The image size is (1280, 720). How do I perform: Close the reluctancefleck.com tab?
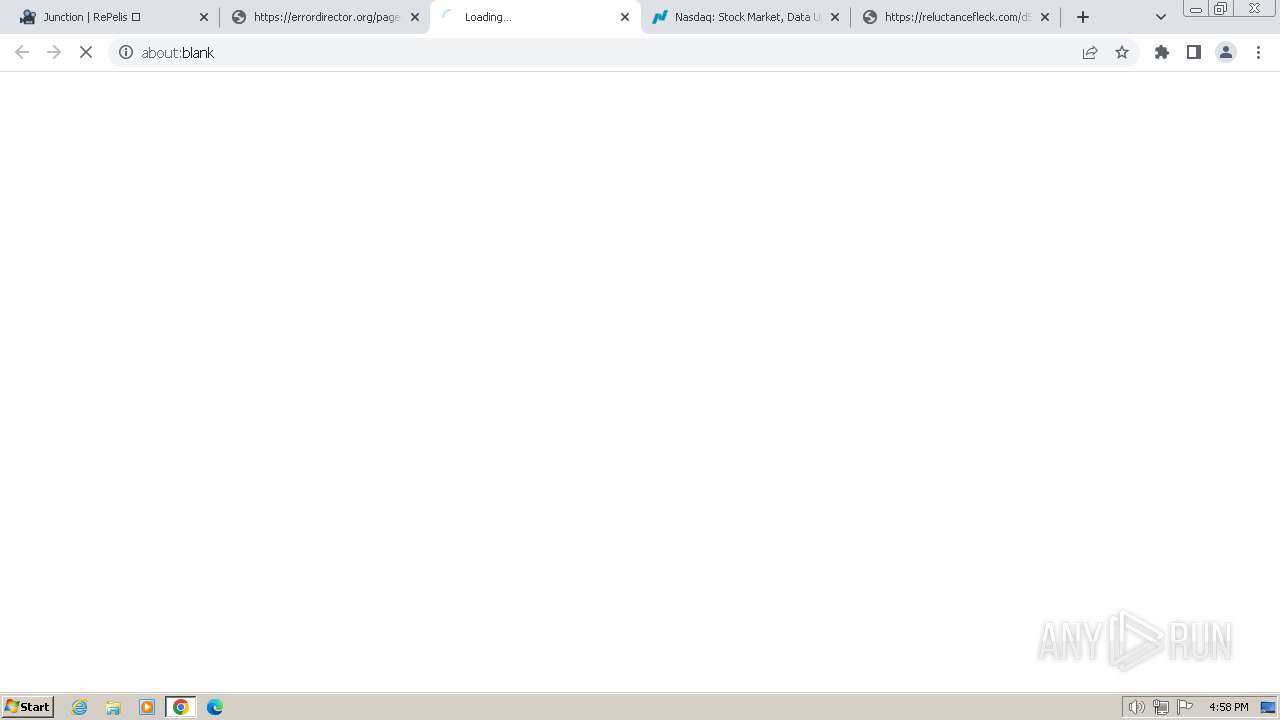1045,17
